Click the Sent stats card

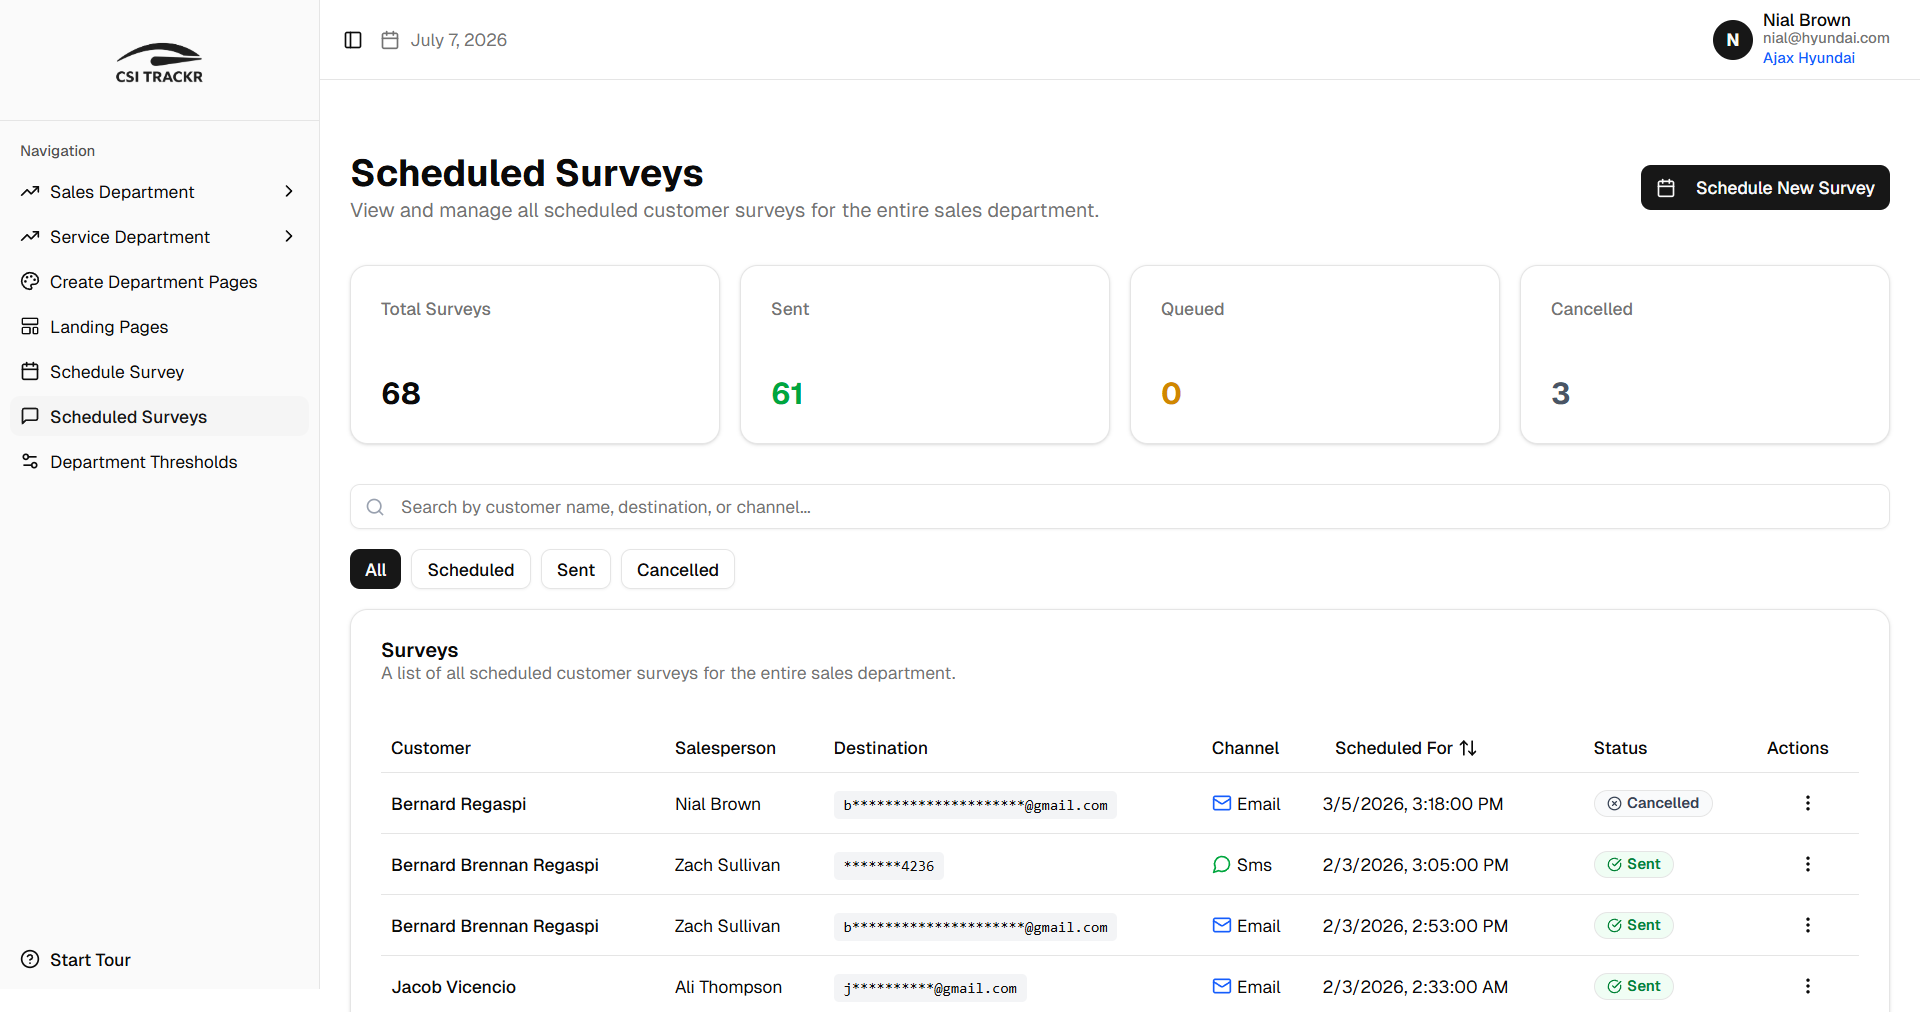(x=925, y=354)
